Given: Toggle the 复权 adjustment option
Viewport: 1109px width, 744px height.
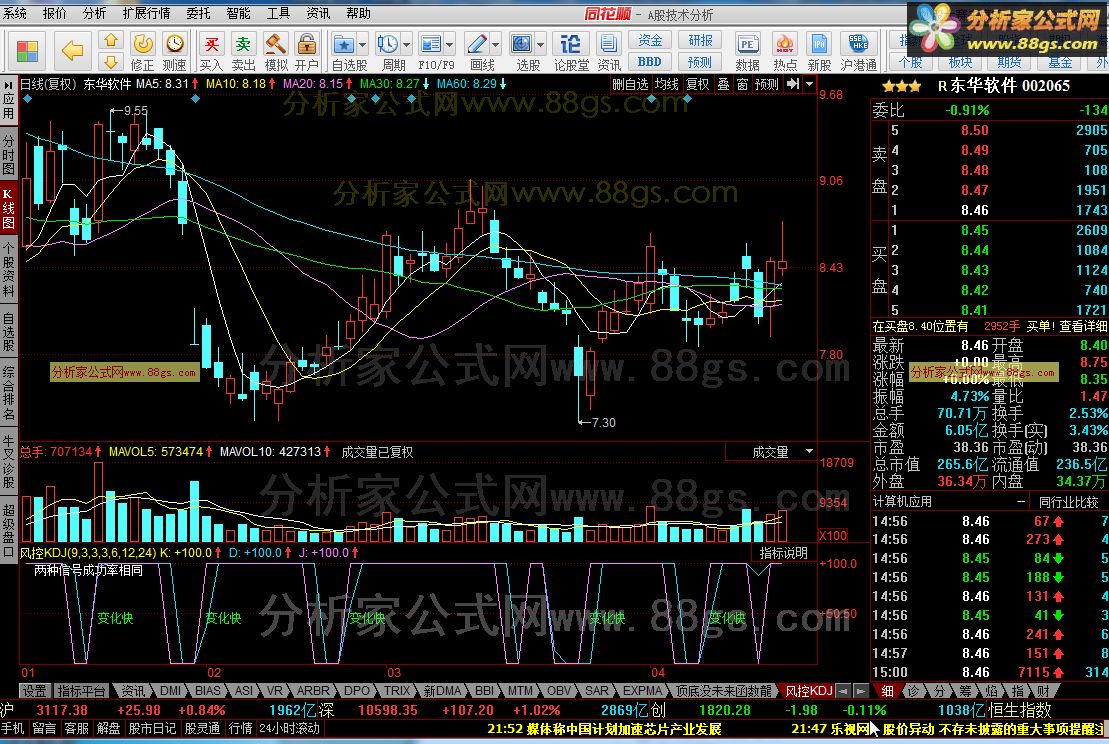Looking at the screenshot, I should point(697,84).
